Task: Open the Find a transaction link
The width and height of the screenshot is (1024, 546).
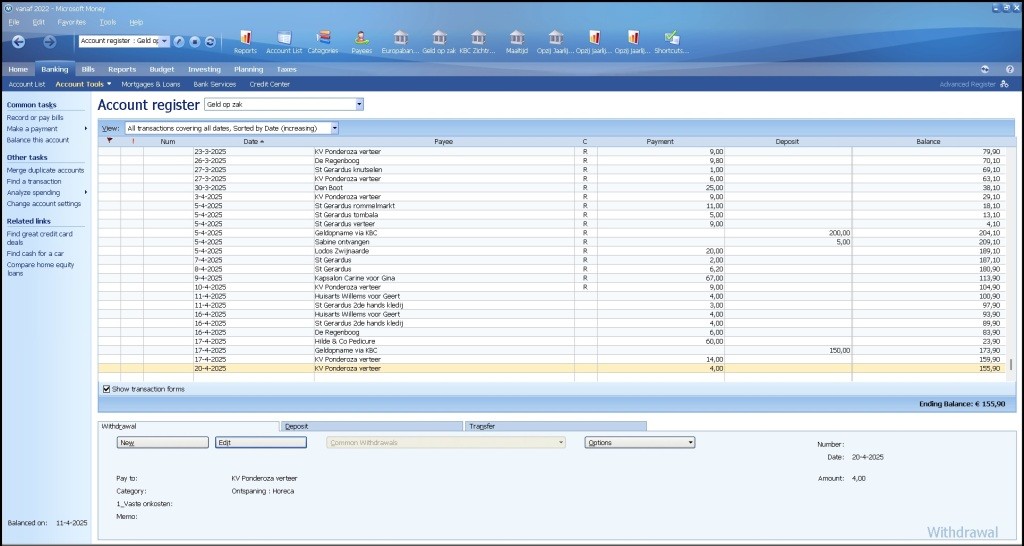Action: point(34,182)
